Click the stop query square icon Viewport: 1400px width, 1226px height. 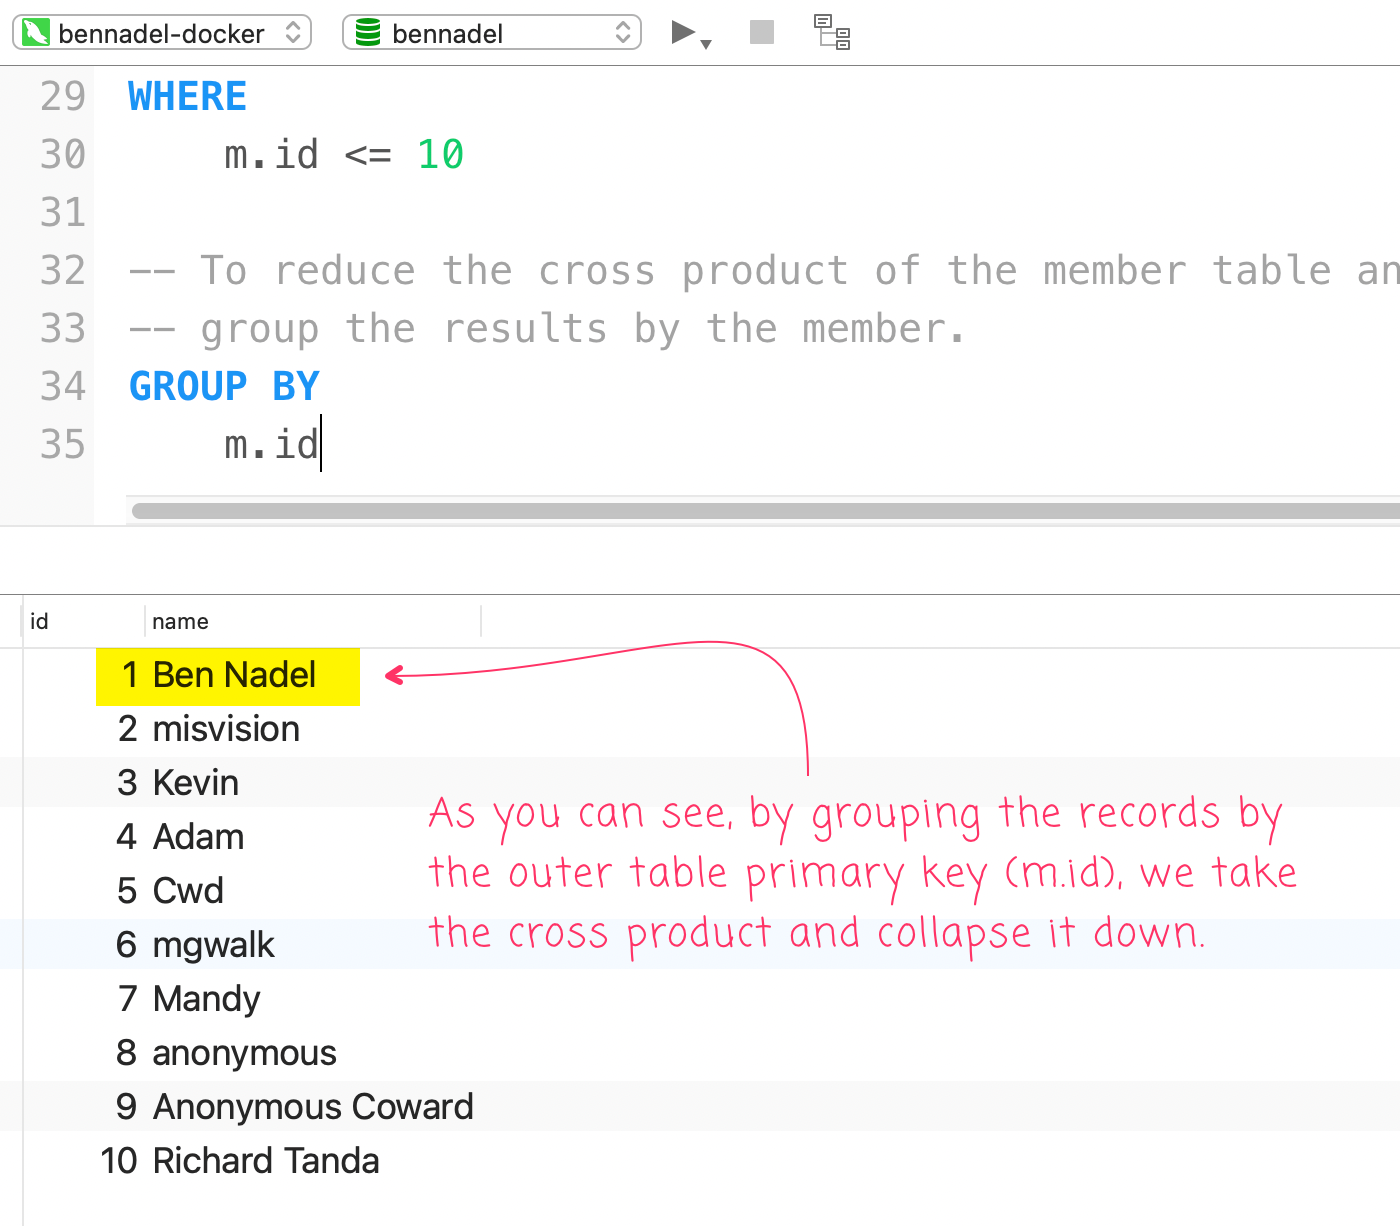coord(760,31)
